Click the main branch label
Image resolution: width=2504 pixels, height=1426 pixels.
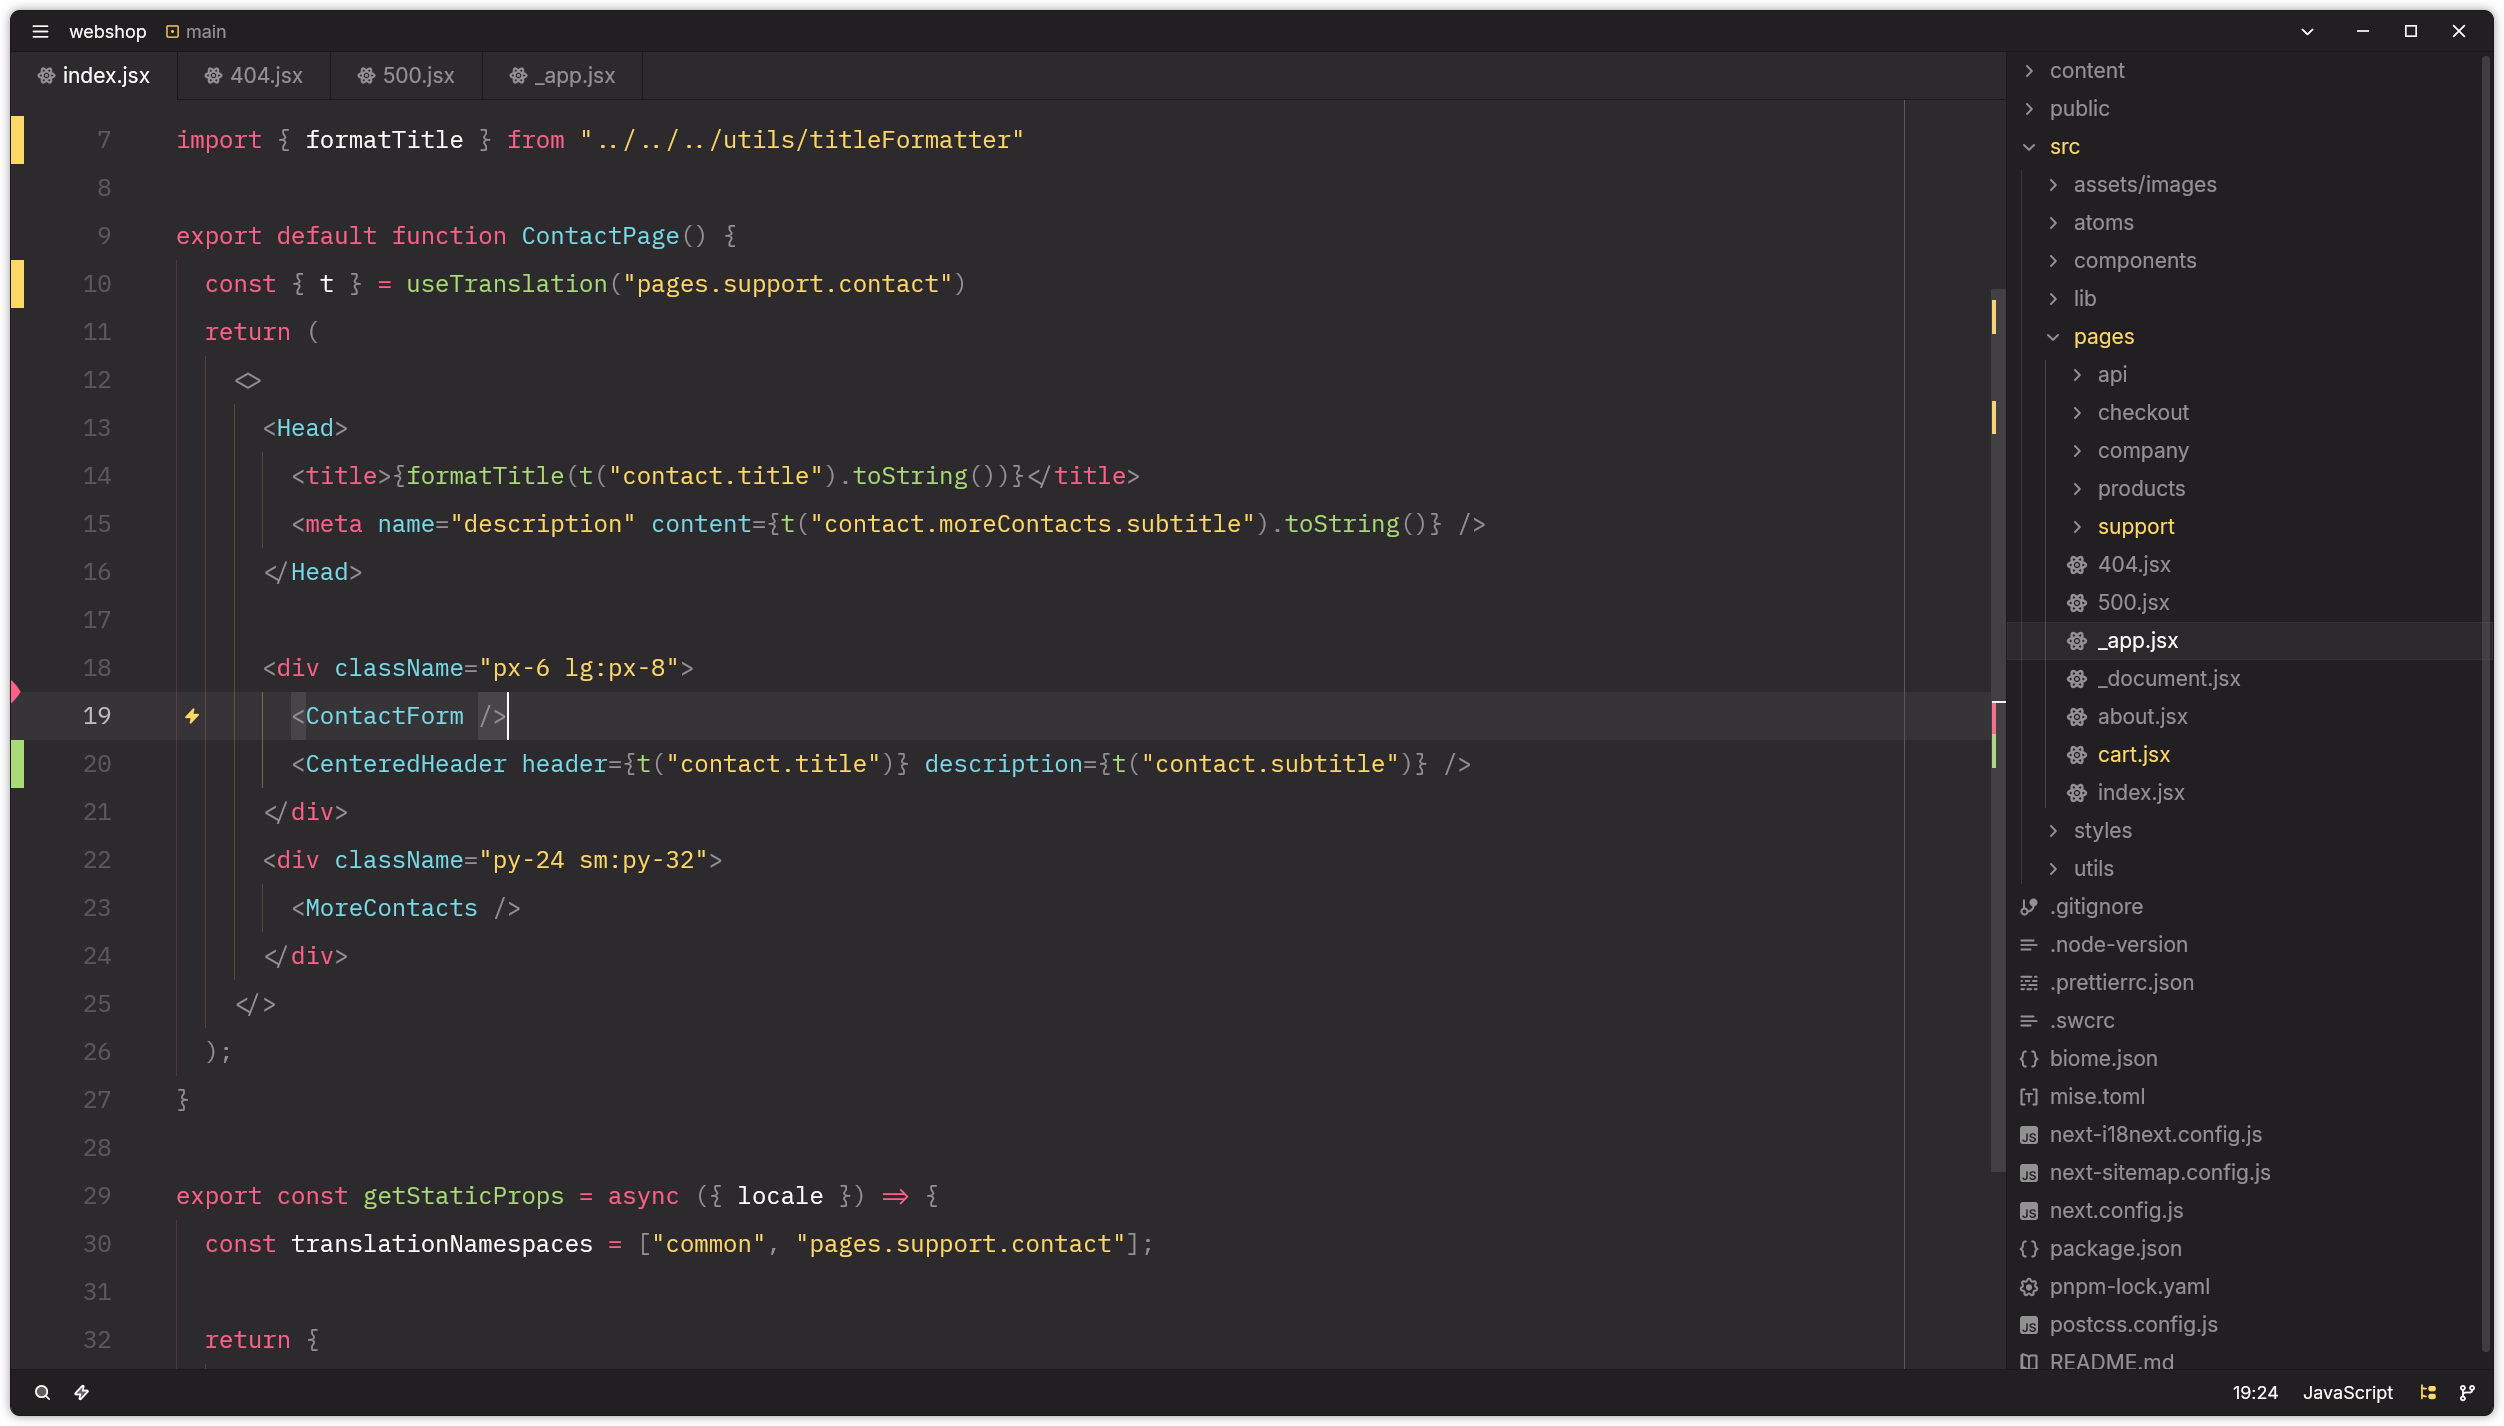click(x=206, y=32)
